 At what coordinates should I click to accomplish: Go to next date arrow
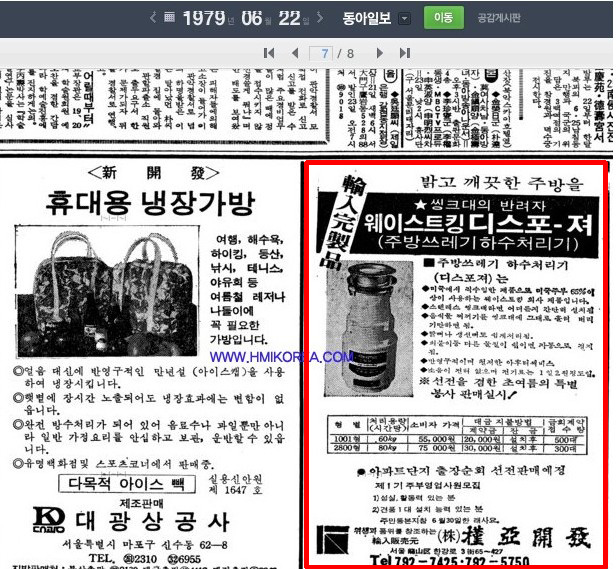pyautogui.click(x=321, y=17)
